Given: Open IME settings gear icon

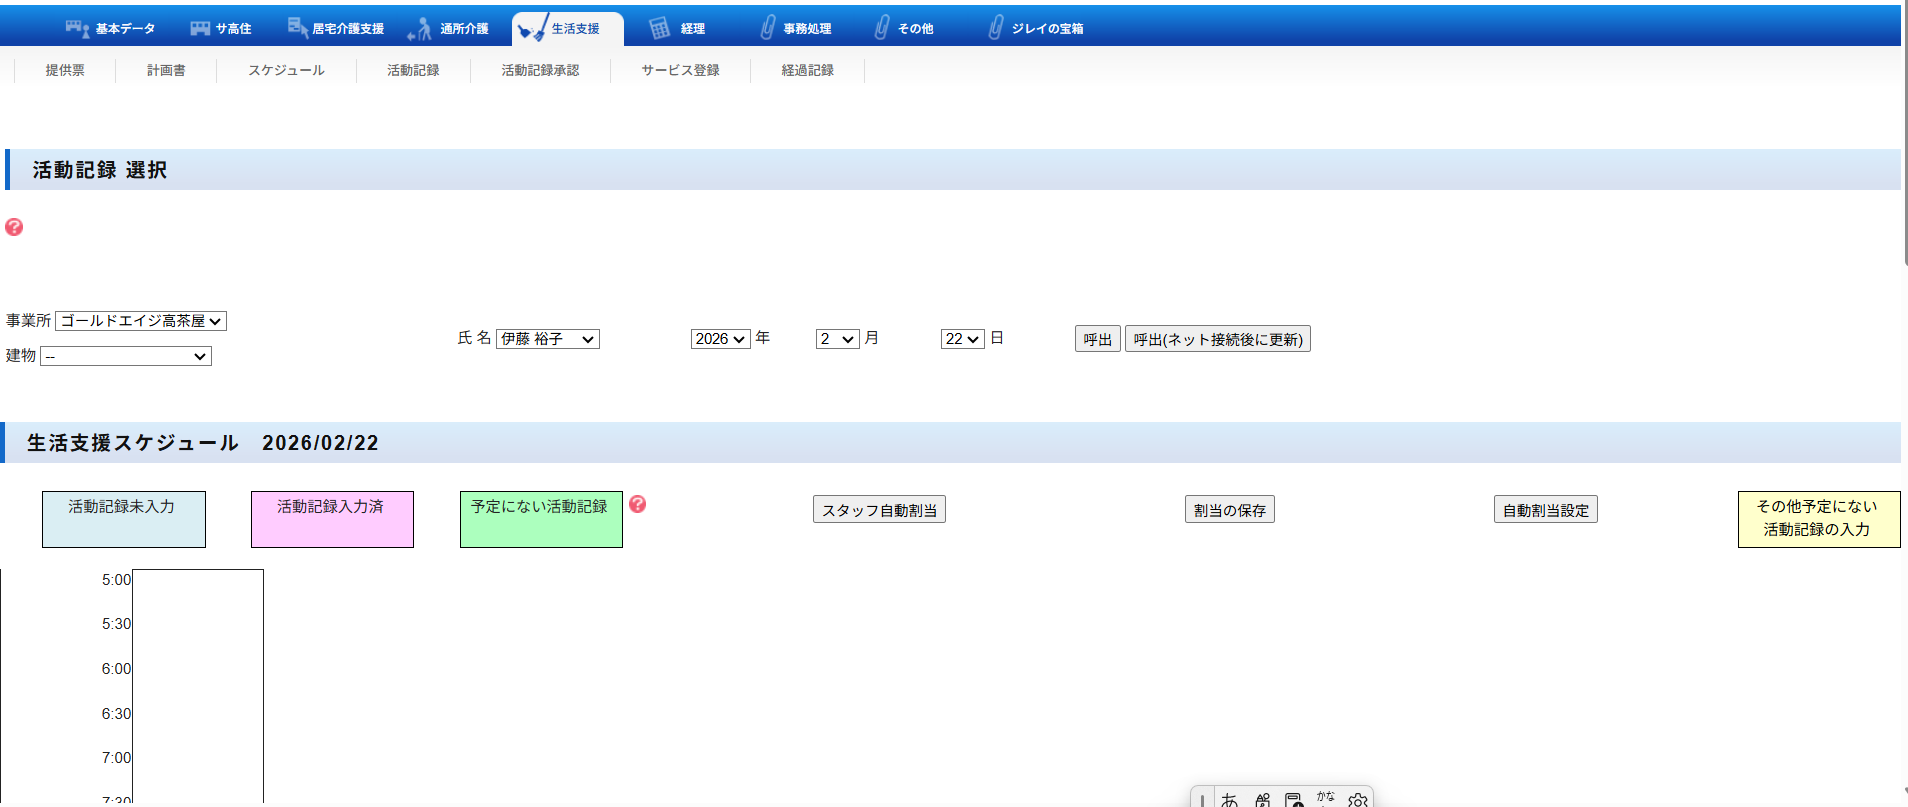Looking at the screenshot, I should coord(1357,799).
